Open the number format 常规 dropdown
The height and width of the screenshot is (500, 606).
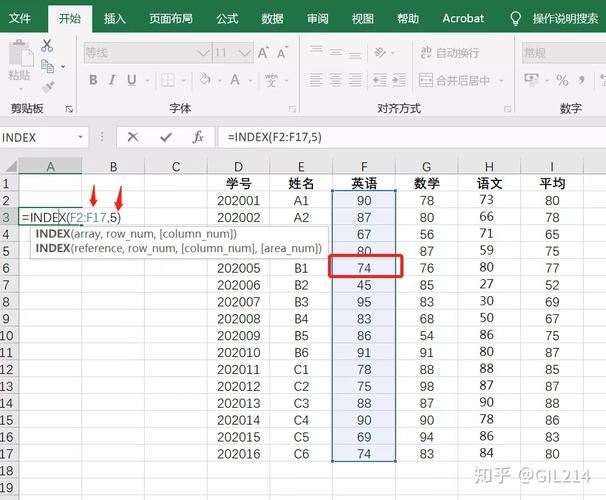click(563, 53)
